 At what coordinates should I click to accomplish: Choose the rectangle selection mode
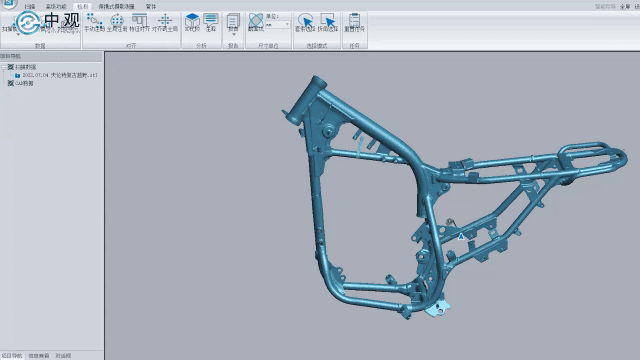(328, 22)
